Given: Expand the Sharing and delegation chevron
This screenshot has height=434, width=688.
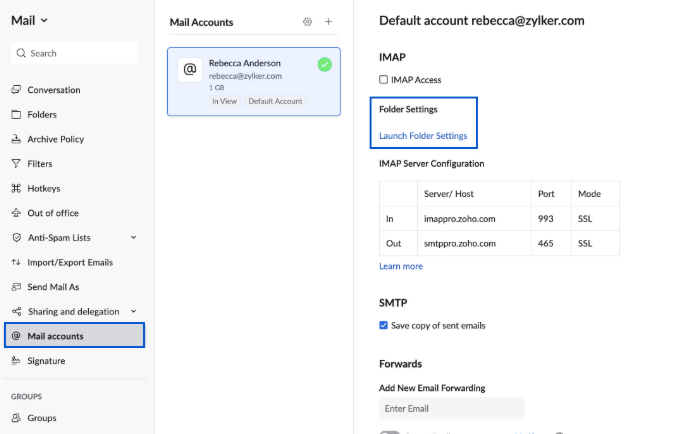Looking at the screenshot, I should 133,311.
